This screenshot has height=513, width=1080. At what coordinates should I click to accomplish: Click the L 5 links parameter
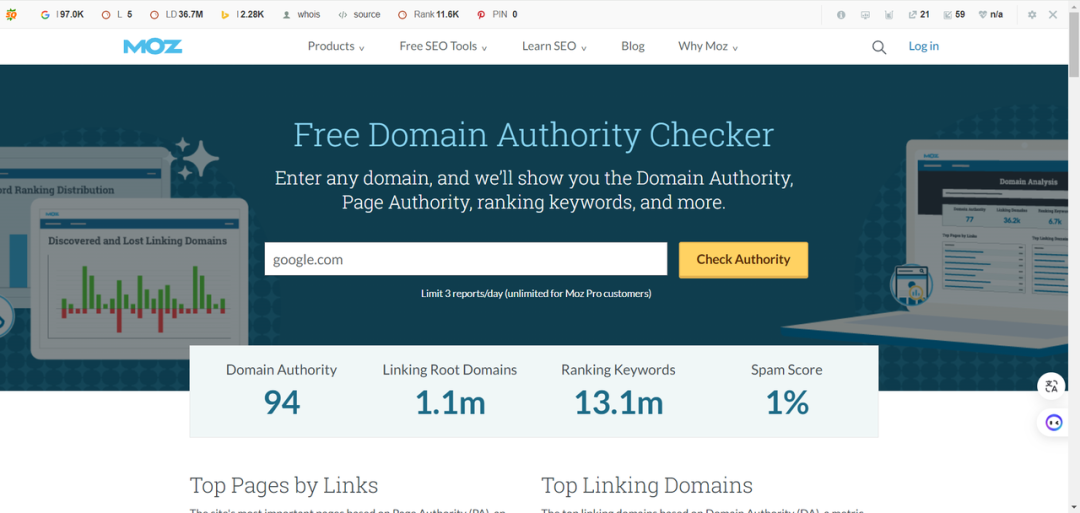tap(116, 14)
